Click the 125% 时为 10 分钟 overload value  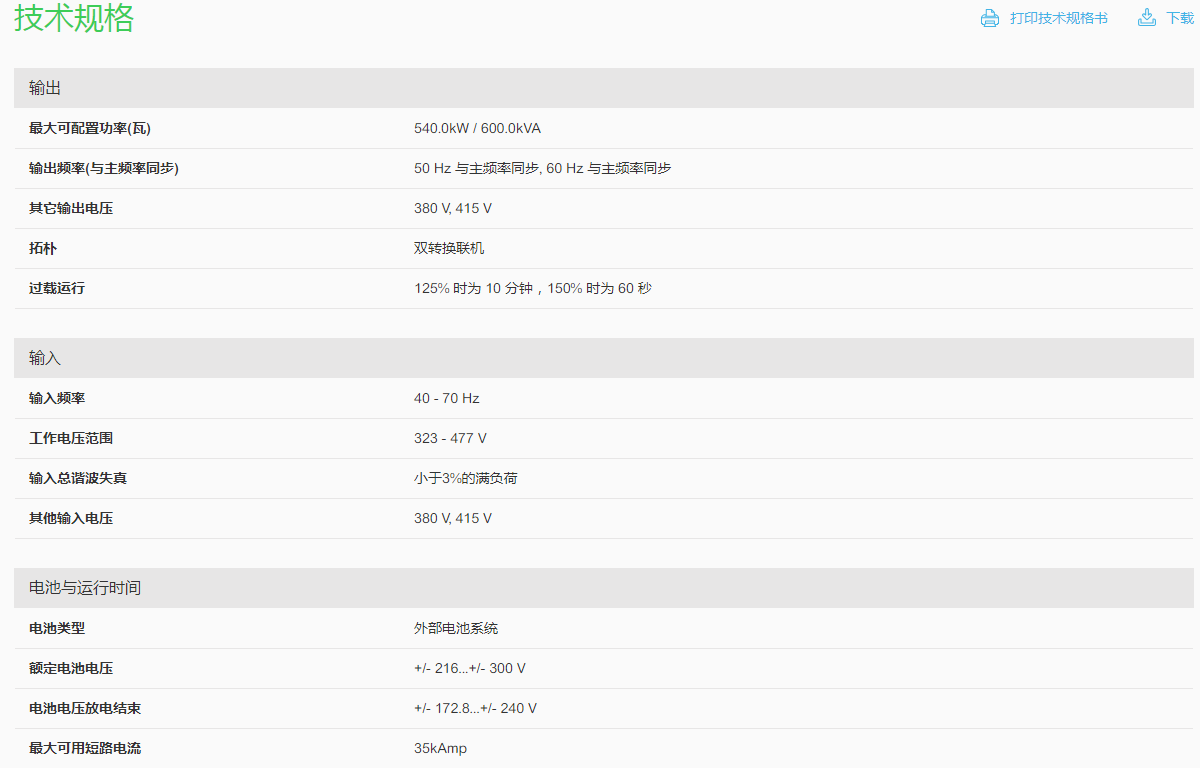tap(532, 288)
